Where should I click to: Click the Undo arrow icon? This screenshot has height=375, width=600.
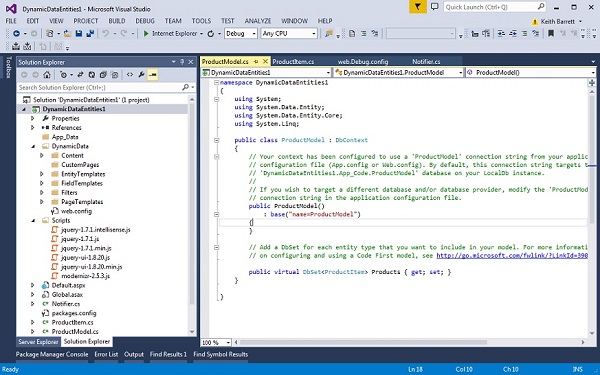click(105, 34)
